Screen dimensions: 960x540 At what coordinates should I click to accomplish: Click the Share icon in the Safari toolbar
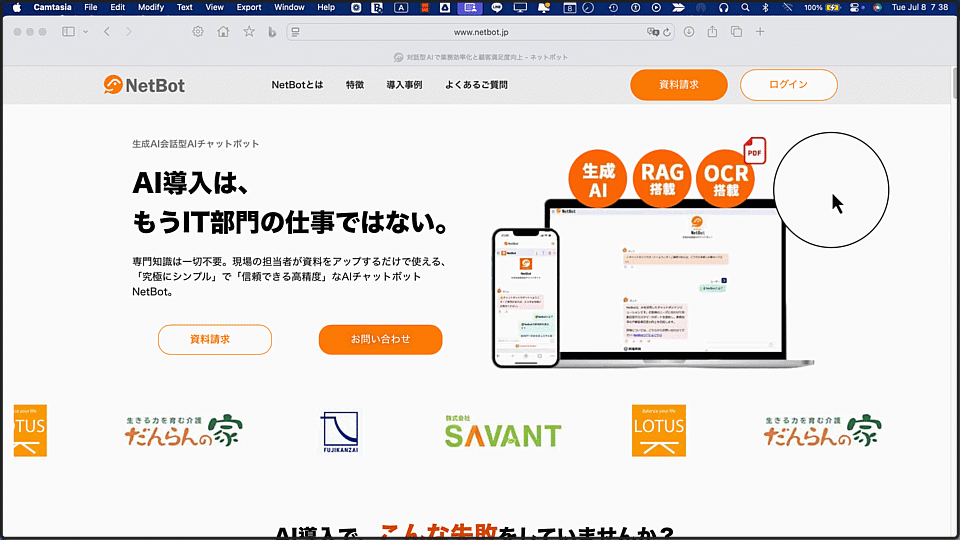tap(713, 32)
